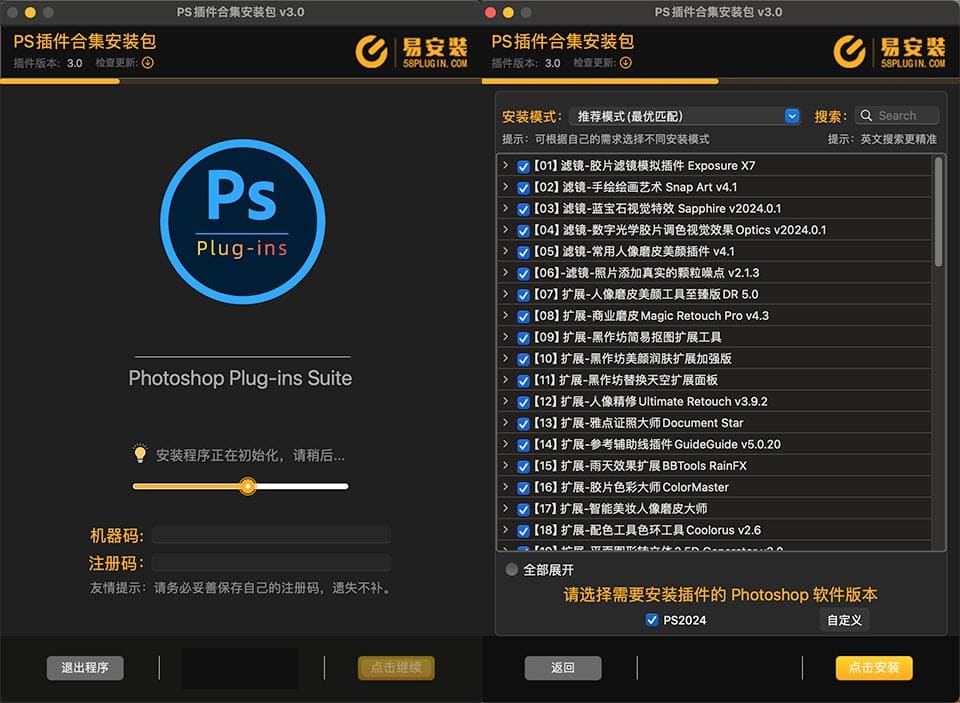Expand the [08] Magic Retouch Pro v4.3 row chevron
The image size is (960, 703).
coord(505,315)
